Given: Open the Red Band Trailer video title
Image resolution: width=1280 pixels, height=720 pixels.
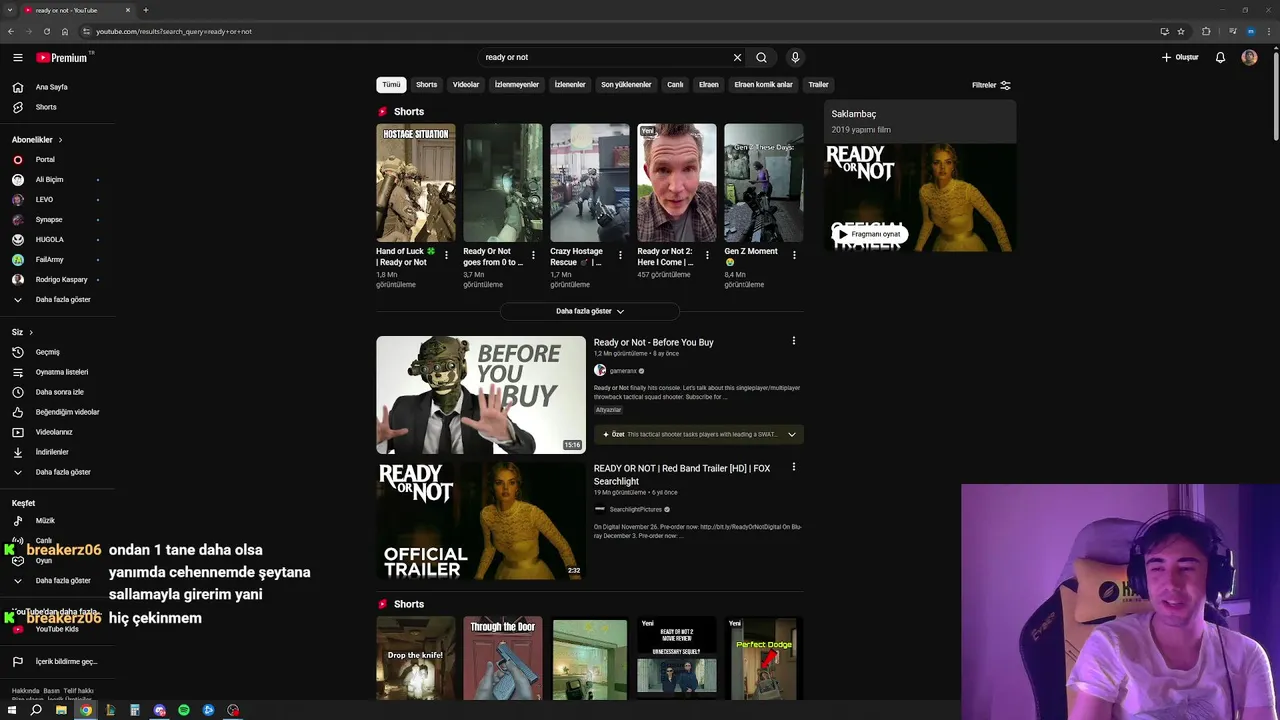Looking at the screenshot, I should pyautogui.click(x=682, y=475).
